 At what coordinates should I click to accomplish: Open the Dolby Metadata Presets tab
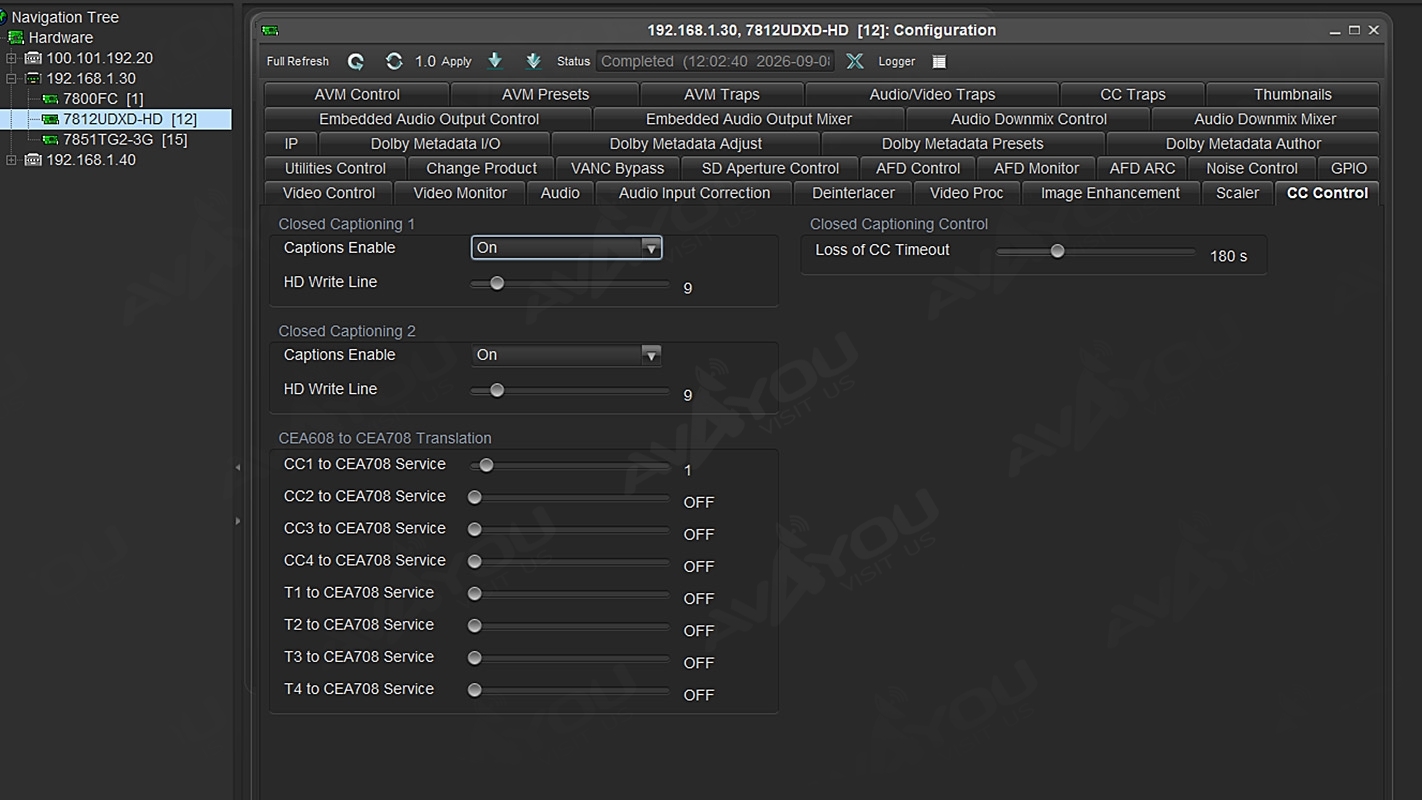962,144
